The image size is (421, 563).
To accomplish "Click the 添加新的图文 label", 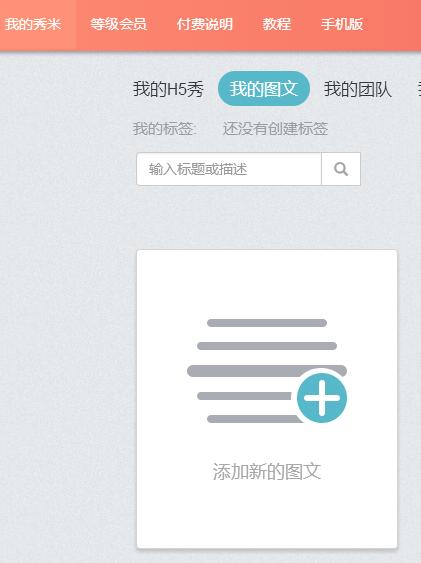I will pos(267,471).
